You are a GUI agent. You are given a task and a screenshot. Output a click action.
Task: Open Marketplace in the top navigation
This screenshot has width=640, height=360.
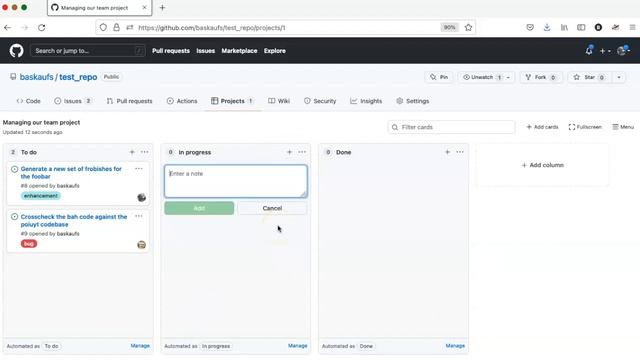(240, 51)
